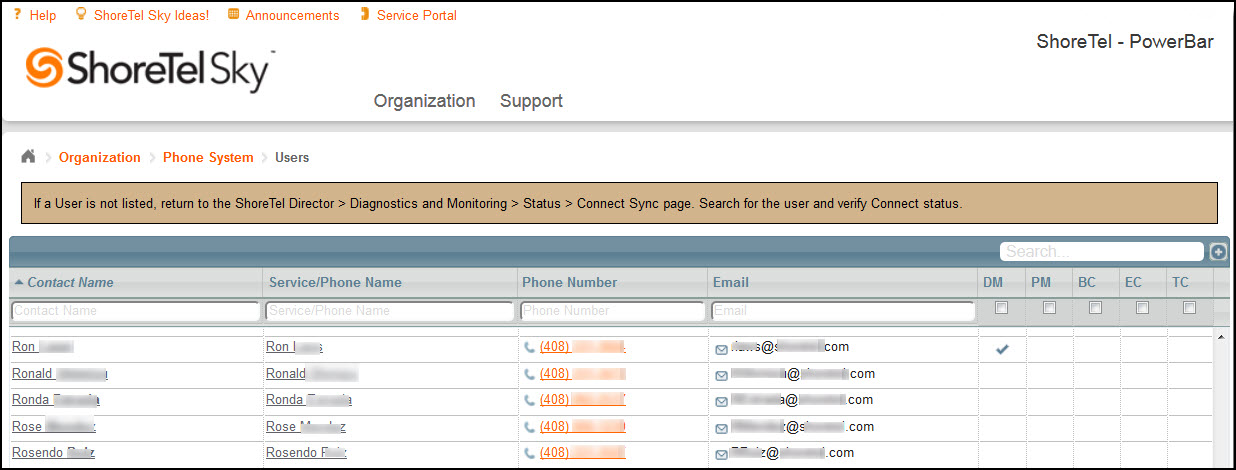Image resolution: width=1236 pixels, height=470 pixels.
Task: Click the Contact Name filter field
Action: (x=135, y=311)
